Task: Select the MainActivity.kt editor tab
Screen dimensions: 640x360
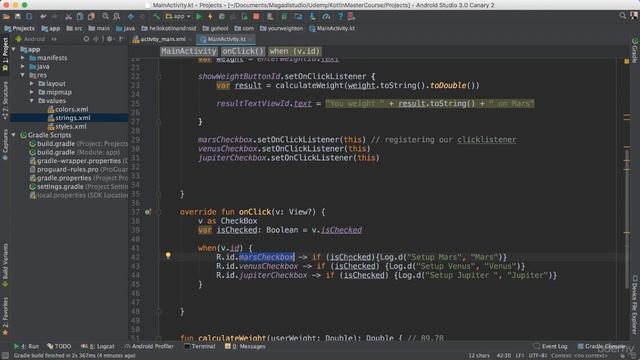Action: (x=226, y=39)
